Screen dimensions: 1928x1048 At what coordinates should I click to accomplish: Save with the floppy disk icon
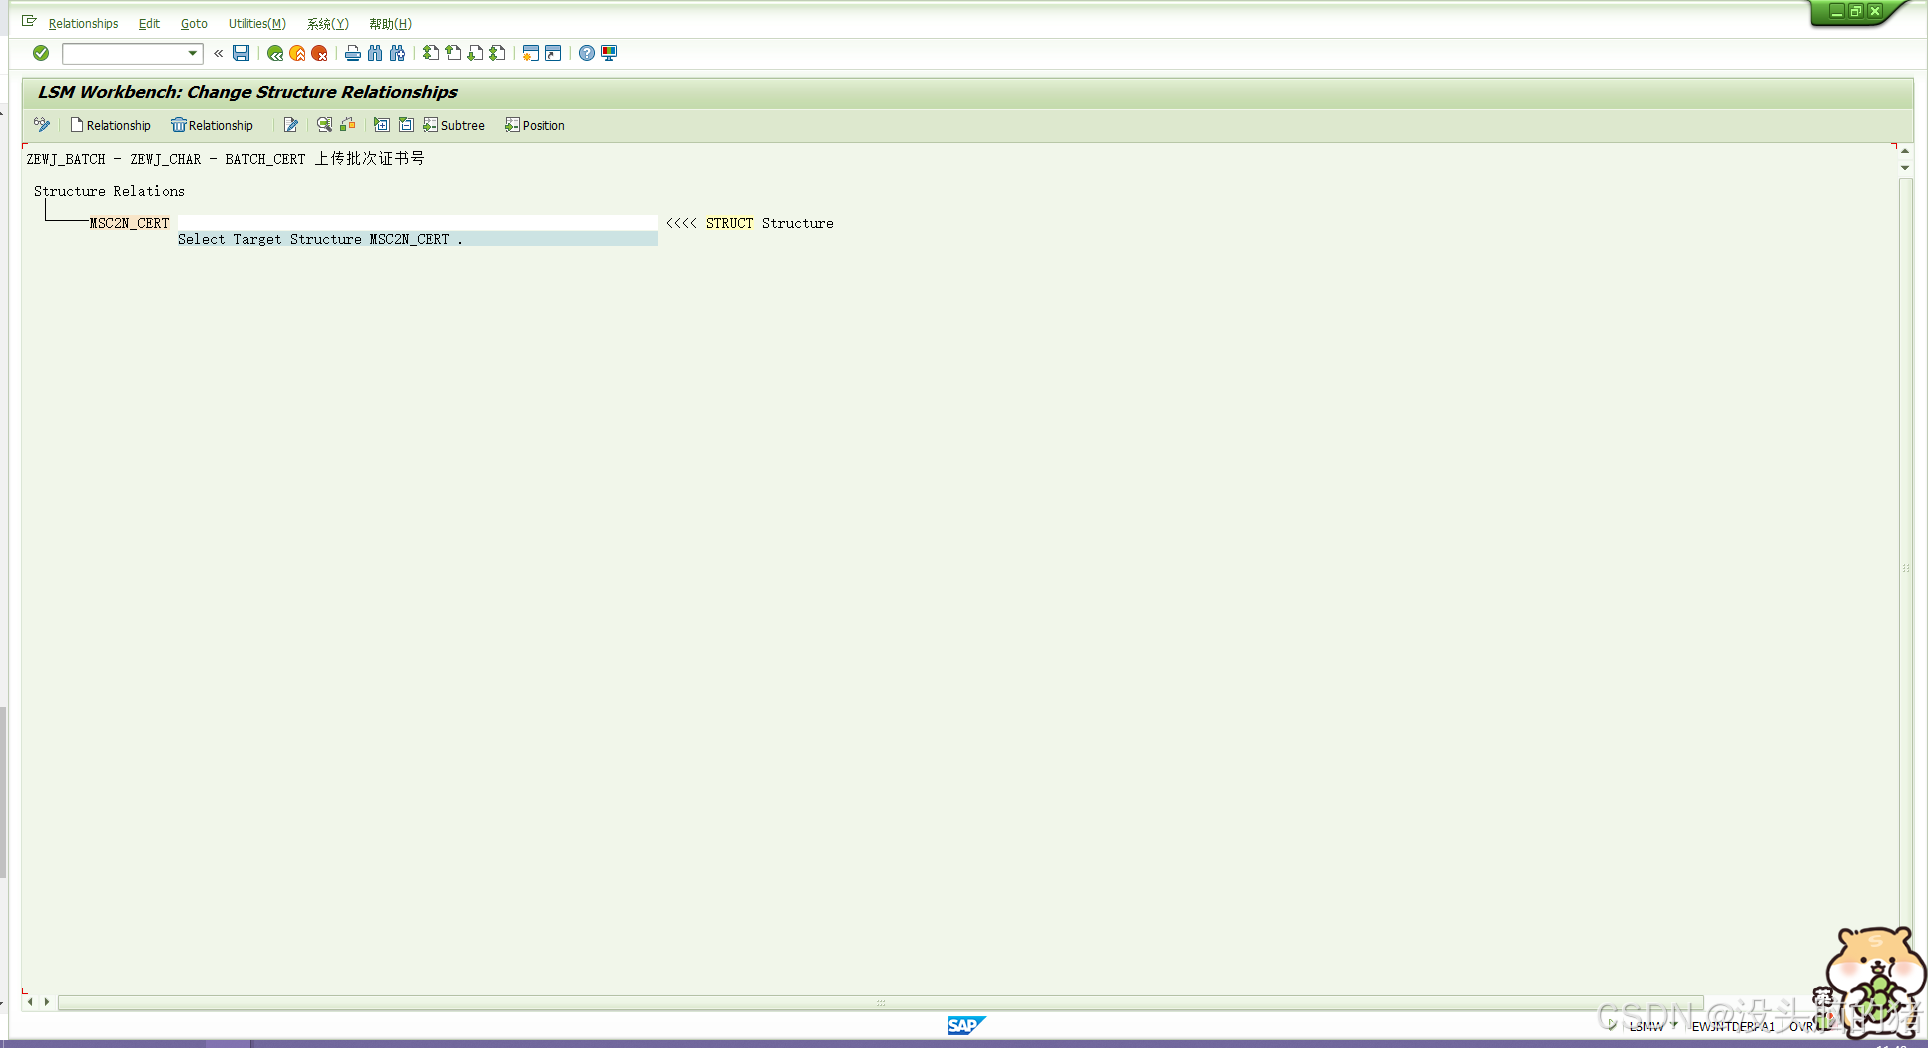click(x=241, y=53)
